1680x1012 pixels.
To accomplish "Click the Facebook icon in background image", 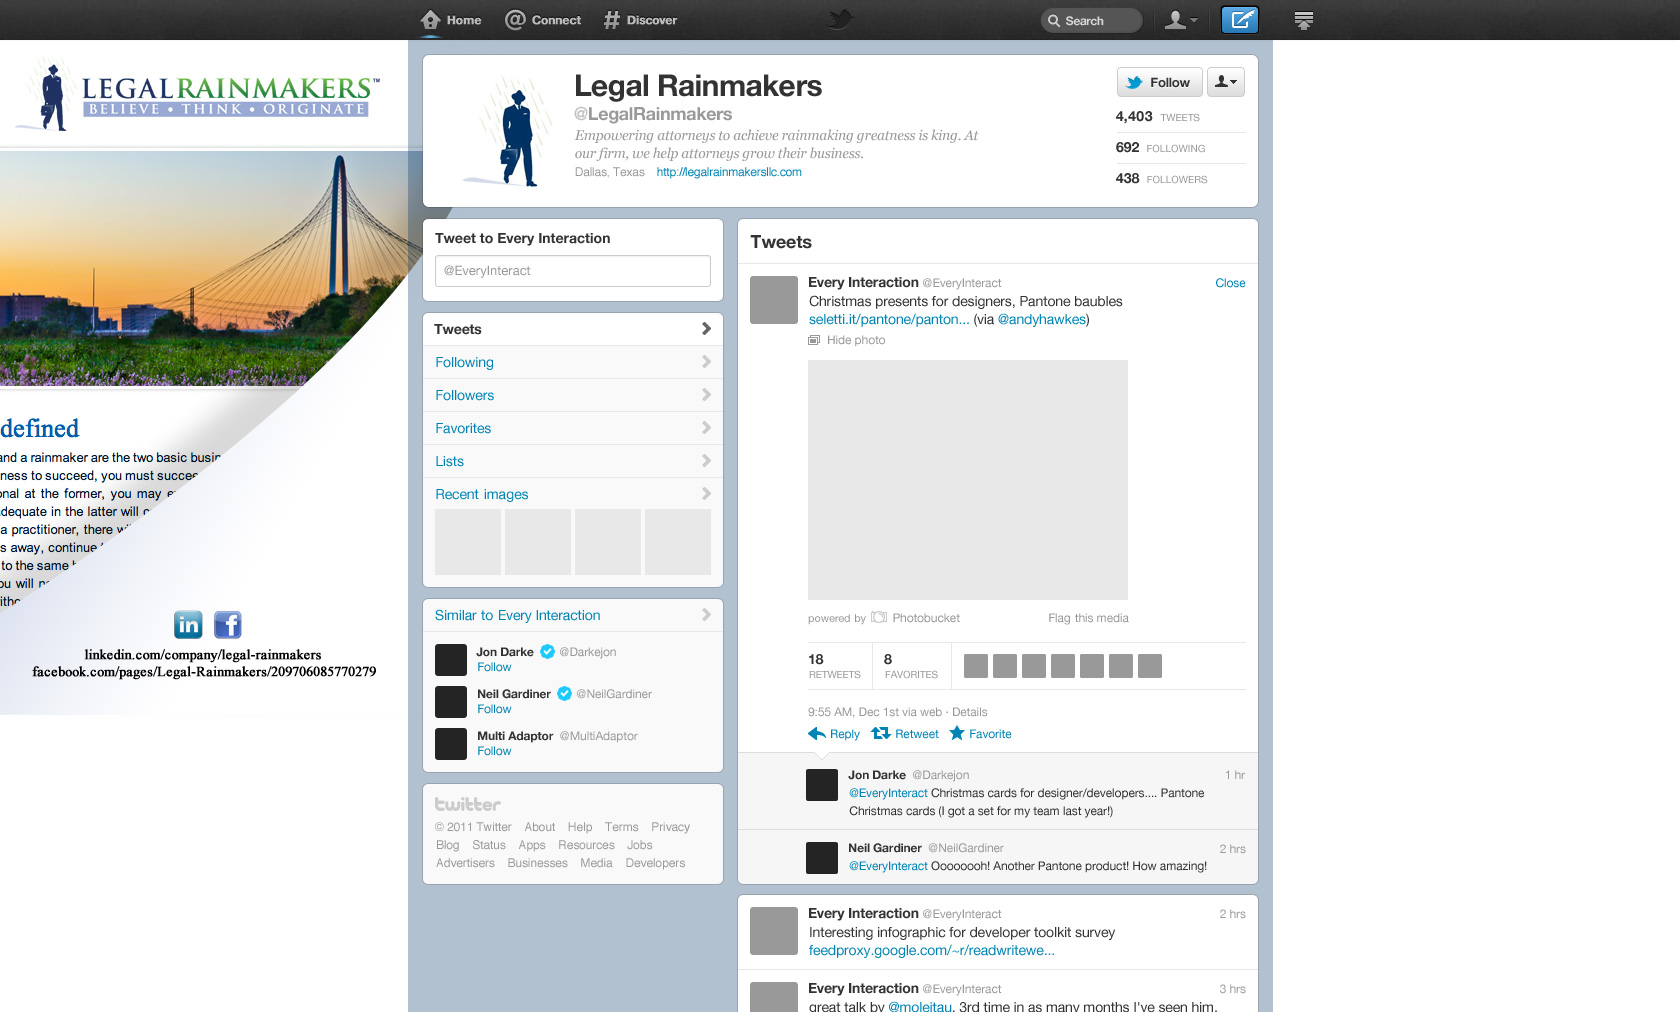I will [228, 625].
